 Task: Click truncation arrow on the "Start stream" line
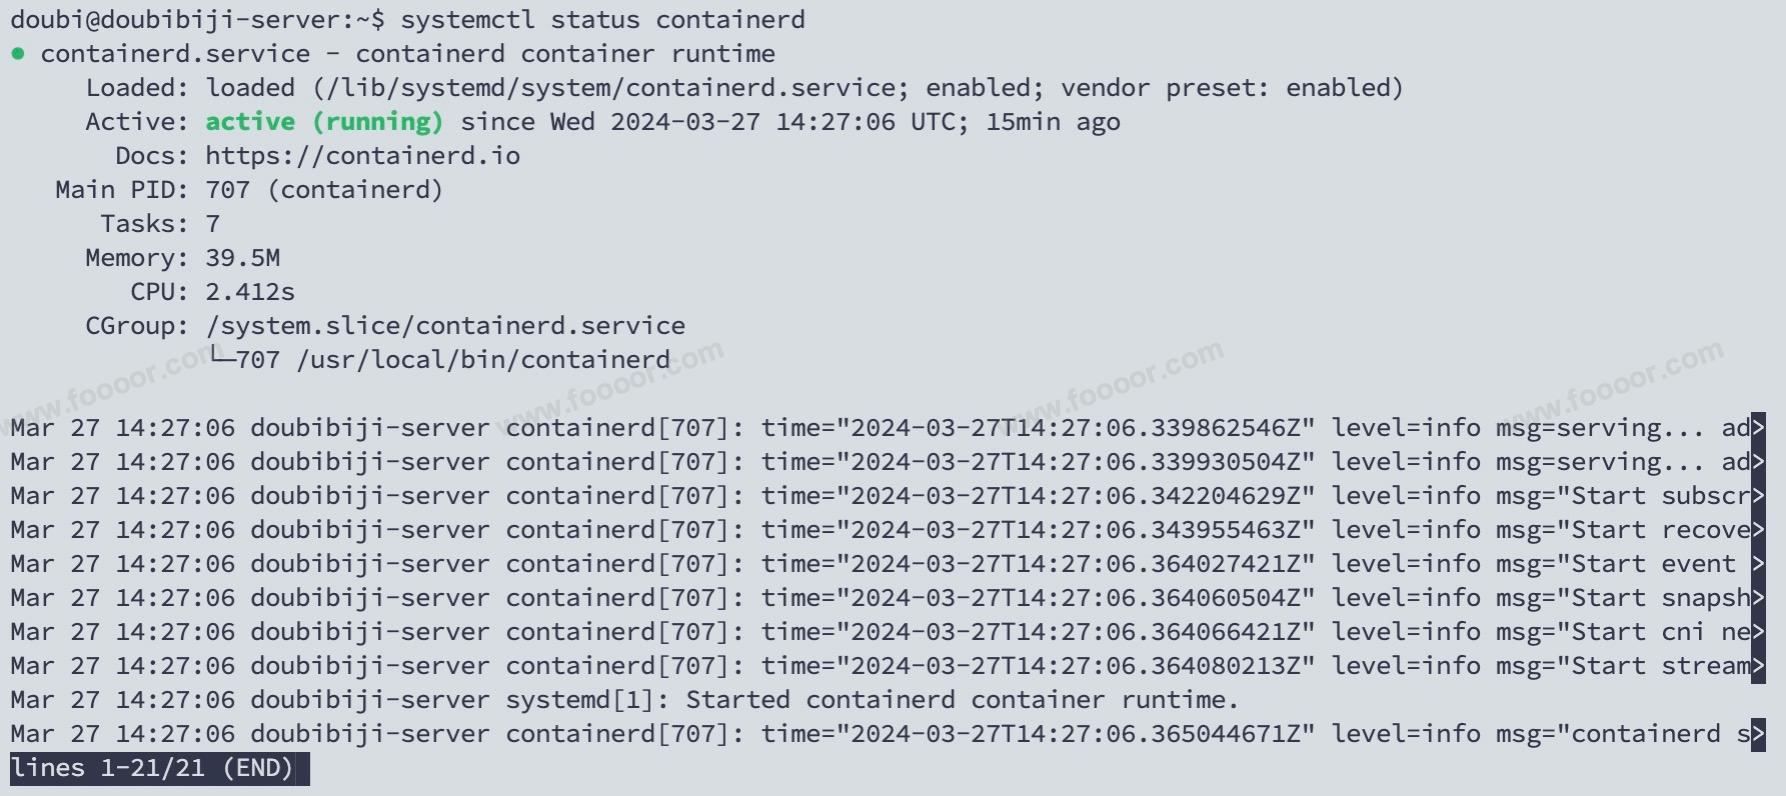click(x=1758, y=666)
